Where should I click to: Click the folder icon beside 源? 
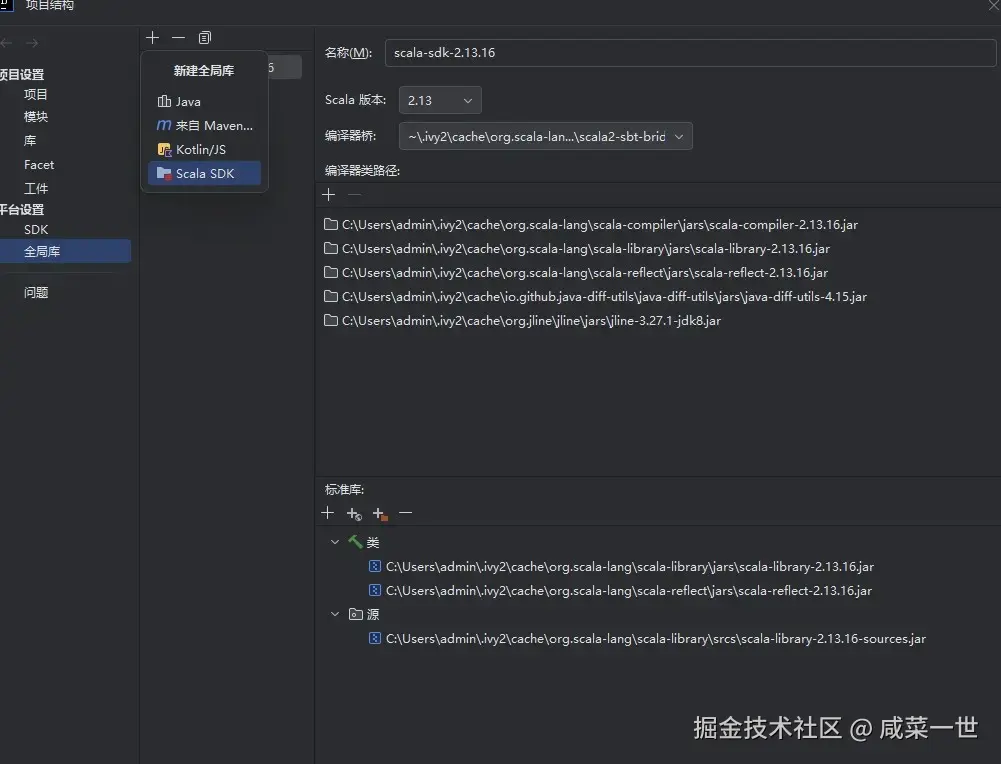point(356,614)
